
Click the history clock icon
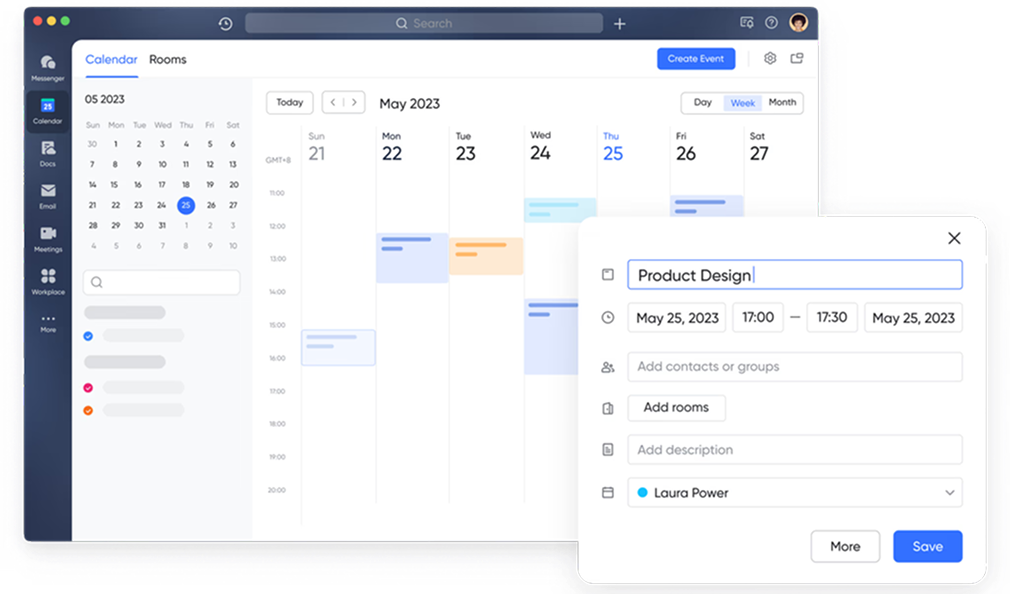225,24
